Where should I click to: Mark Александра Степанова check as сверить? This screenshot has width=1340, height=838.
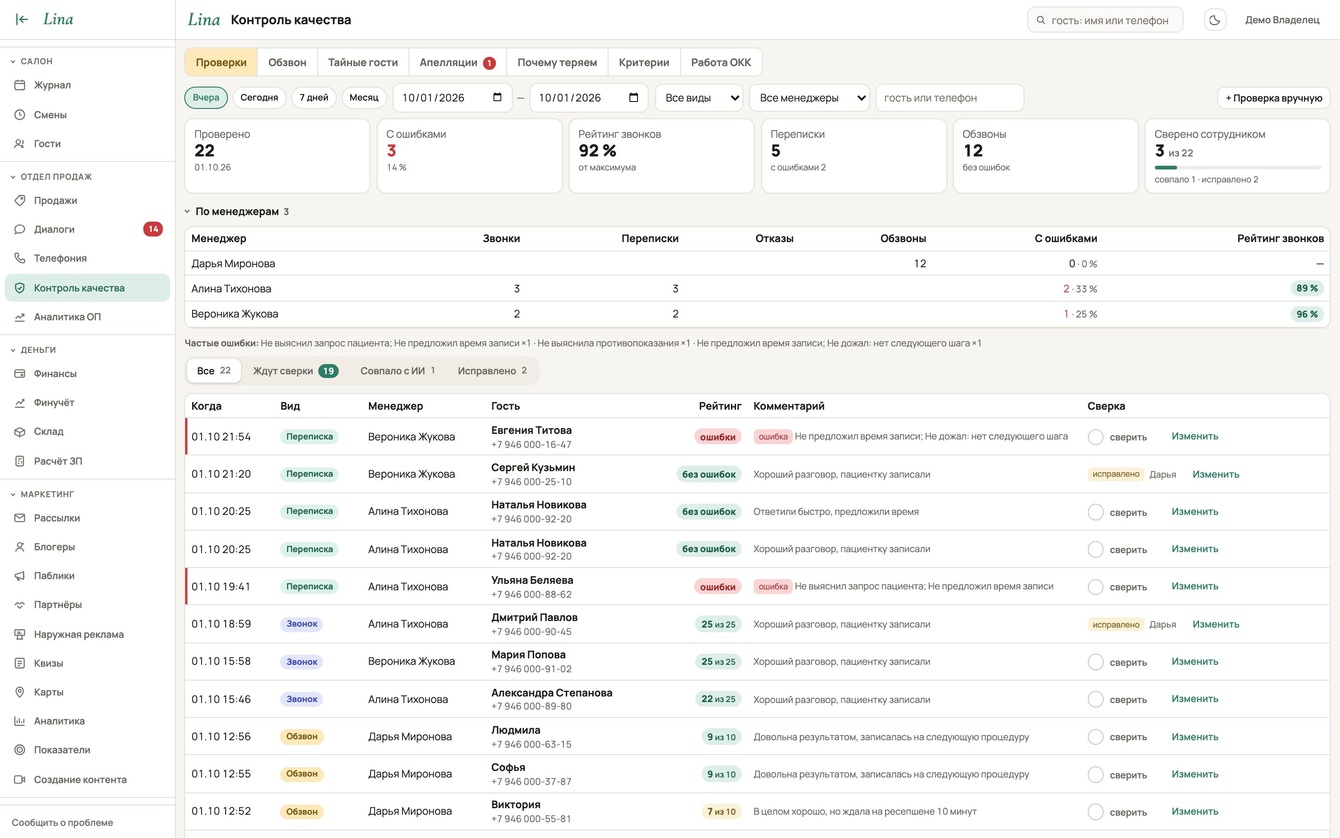tap(1096, 699)
